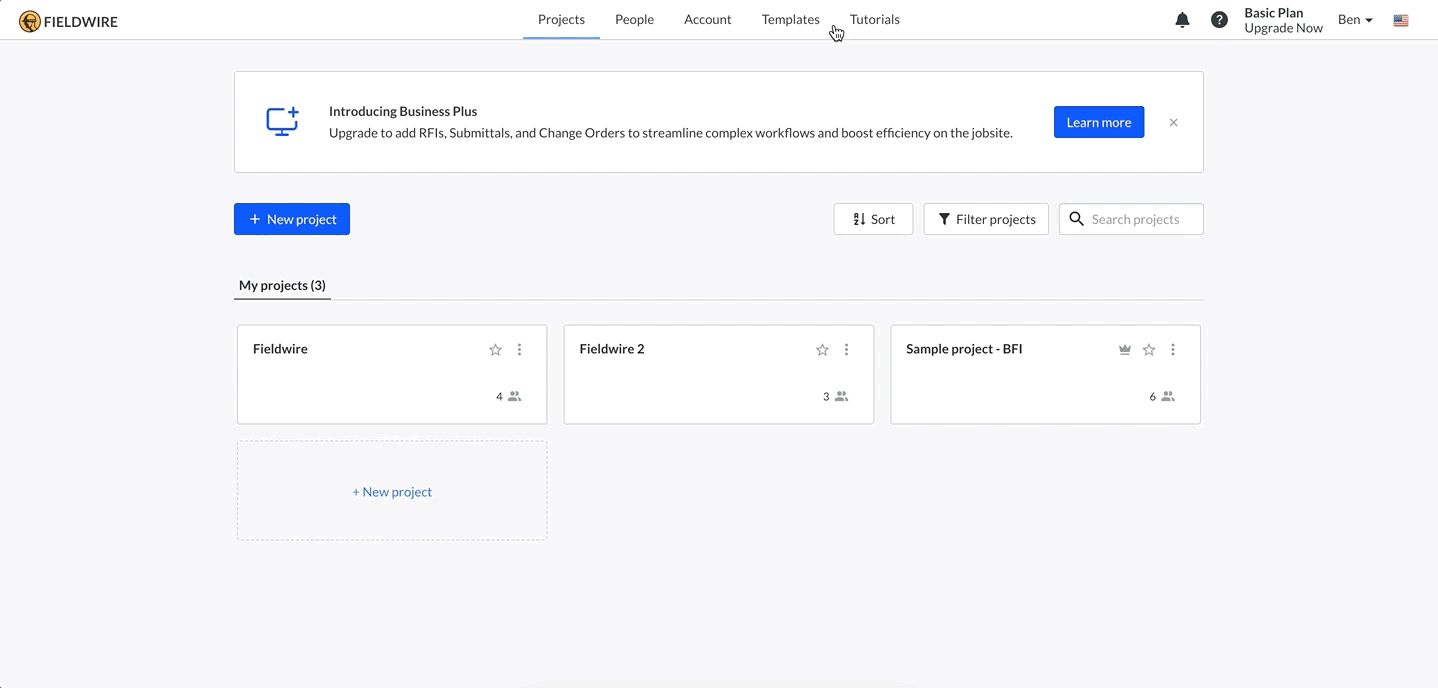
Task: Select the My projects (3) tab
Action: click(282, 286)
